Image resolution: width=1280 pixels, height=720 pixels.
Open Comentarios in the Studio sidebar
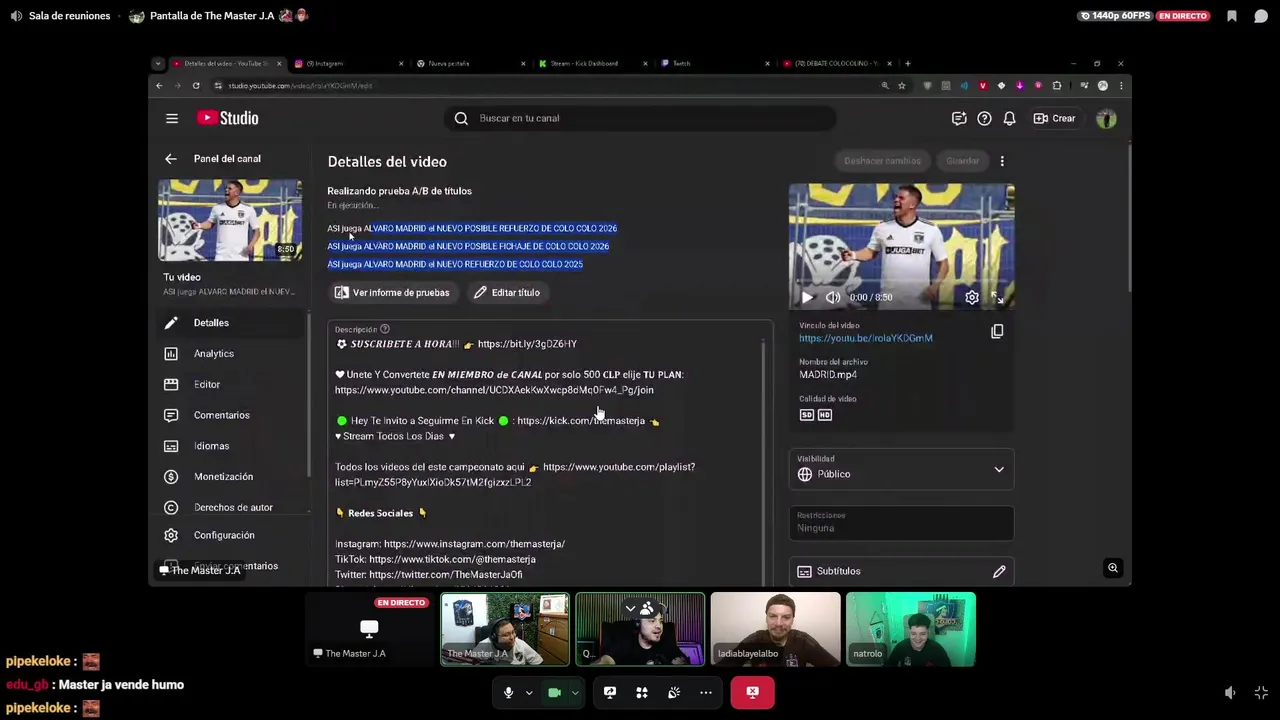coord(233,415)
